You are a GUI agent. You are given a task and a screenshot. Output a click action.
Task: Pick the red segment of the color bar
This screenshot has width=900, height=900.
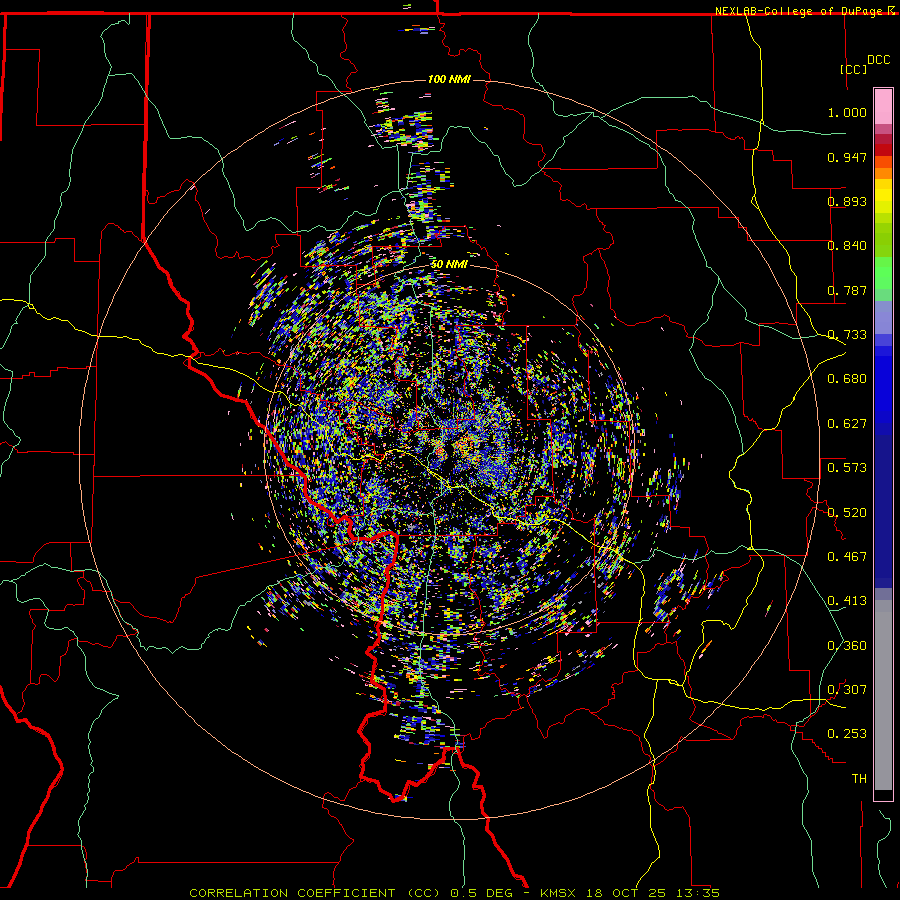(883, 149)
